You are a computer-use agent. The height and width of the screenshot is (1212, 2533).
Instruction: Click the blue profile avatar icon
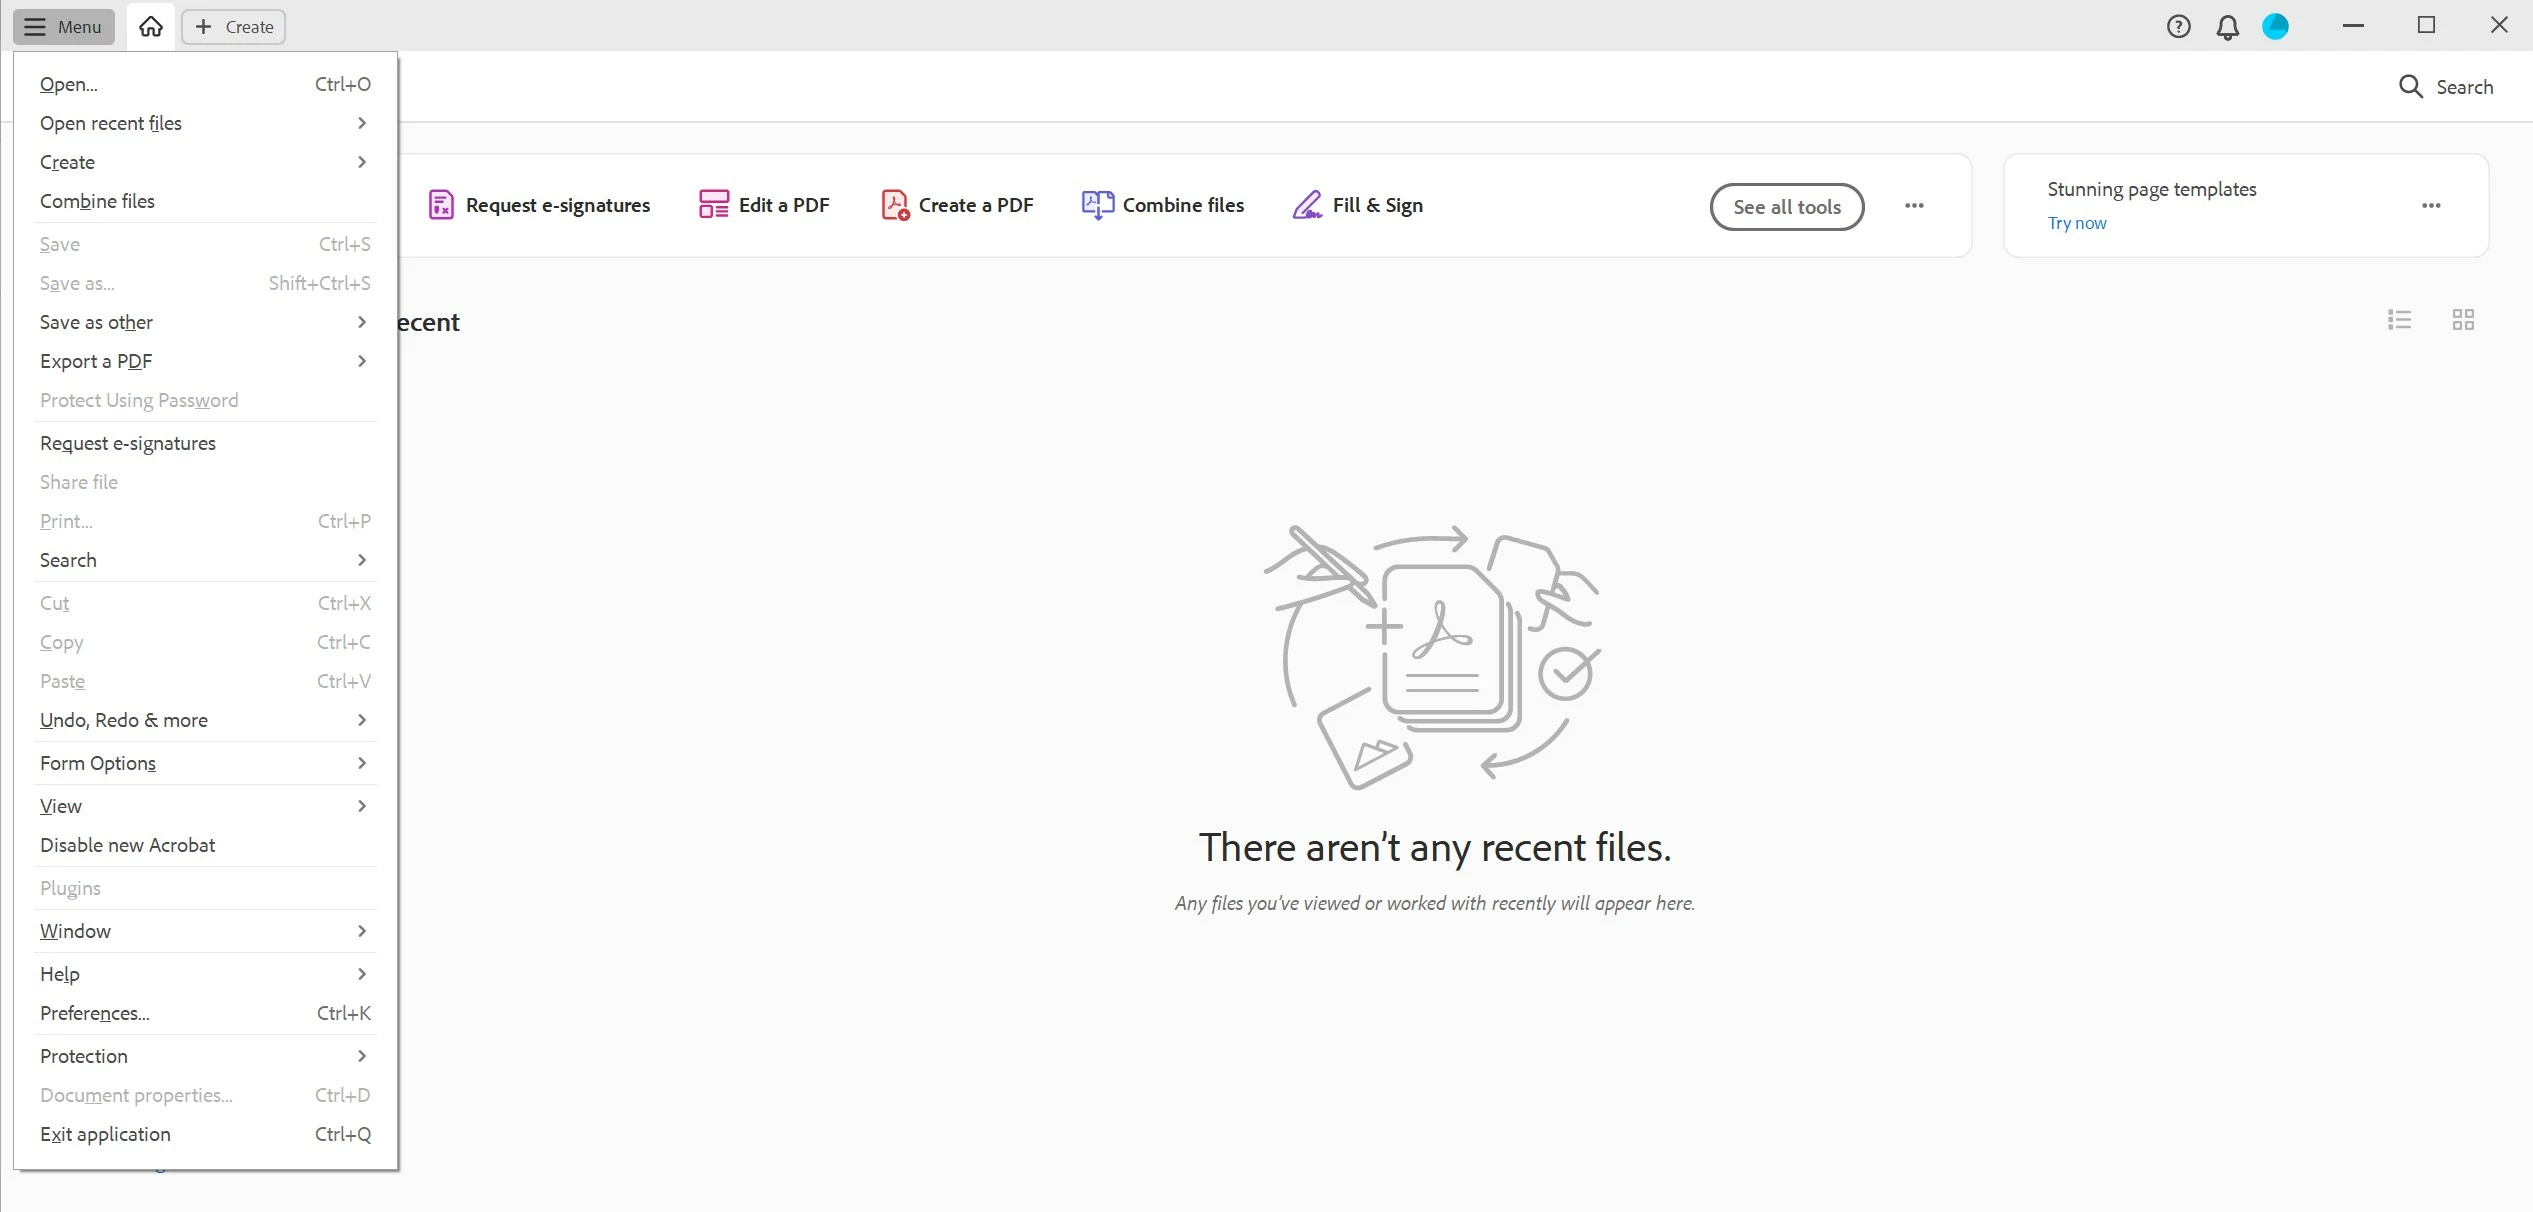click(2275, 26)
